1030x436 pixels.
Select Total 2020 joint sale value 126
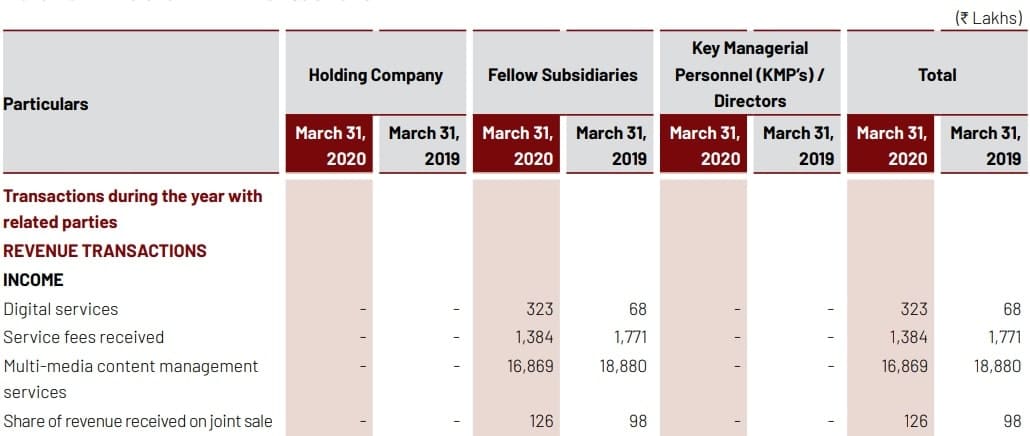[x=915, y=421]
